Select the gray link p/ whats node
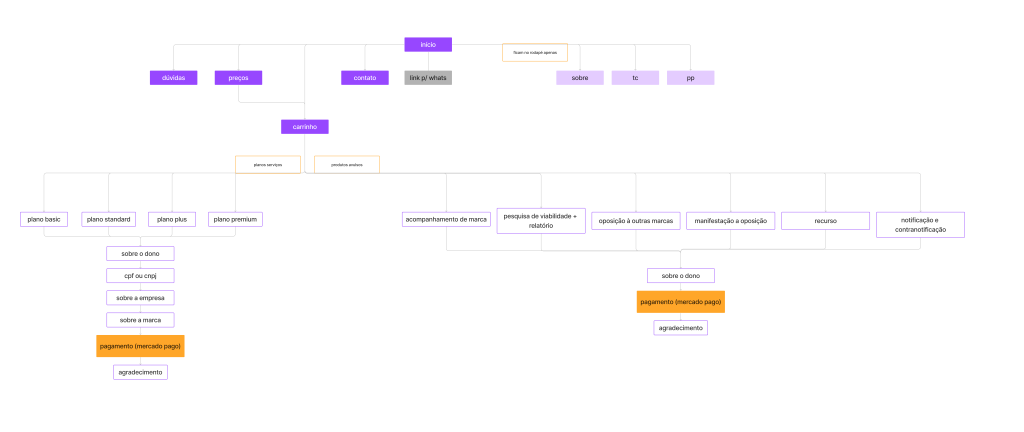 (x=428, y=78)
